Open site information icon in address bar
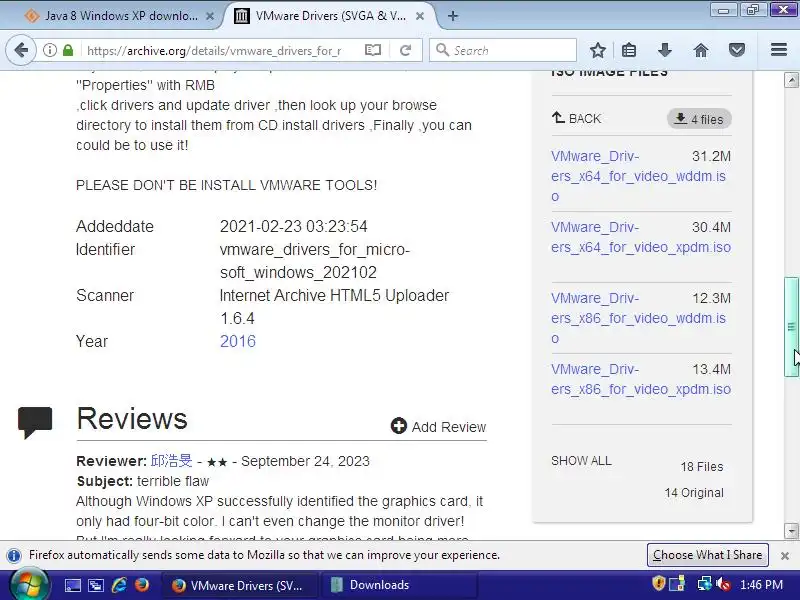This screenshot has width=800, height=600. click(49, 50)
